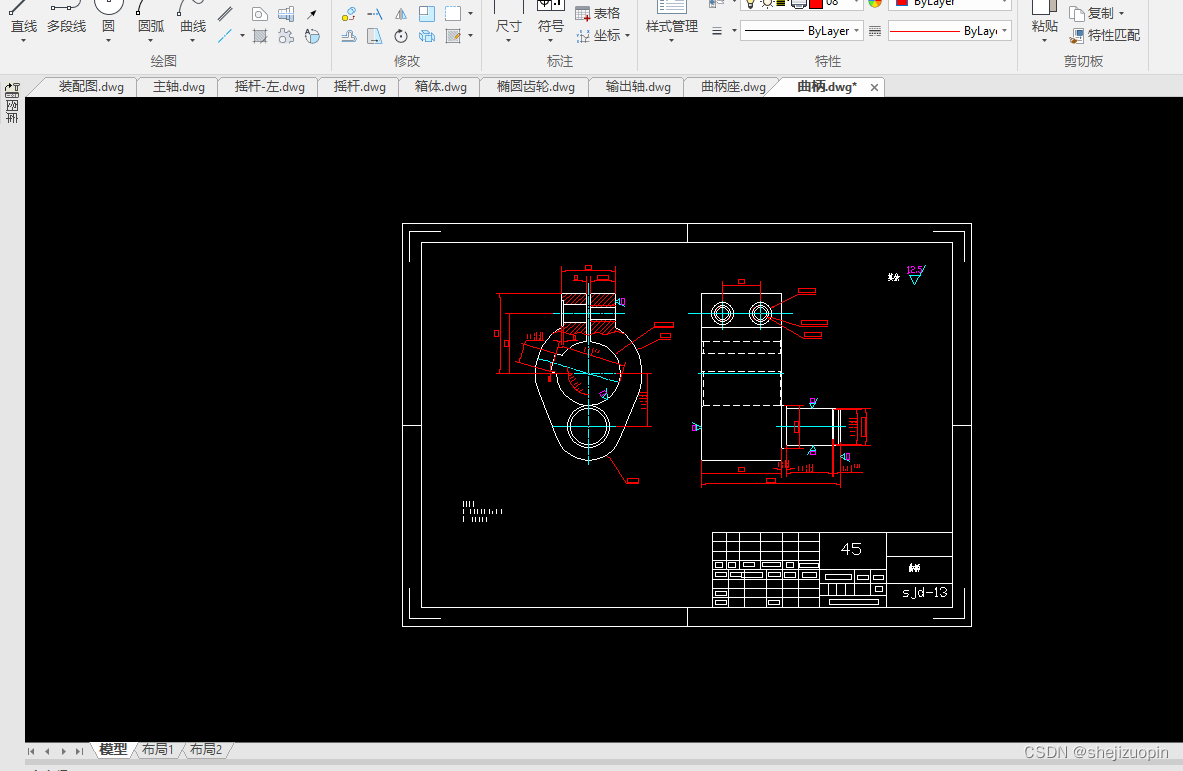Click the text-circle icon in draw group
The image size is (1183, 771).
[312, 35]
